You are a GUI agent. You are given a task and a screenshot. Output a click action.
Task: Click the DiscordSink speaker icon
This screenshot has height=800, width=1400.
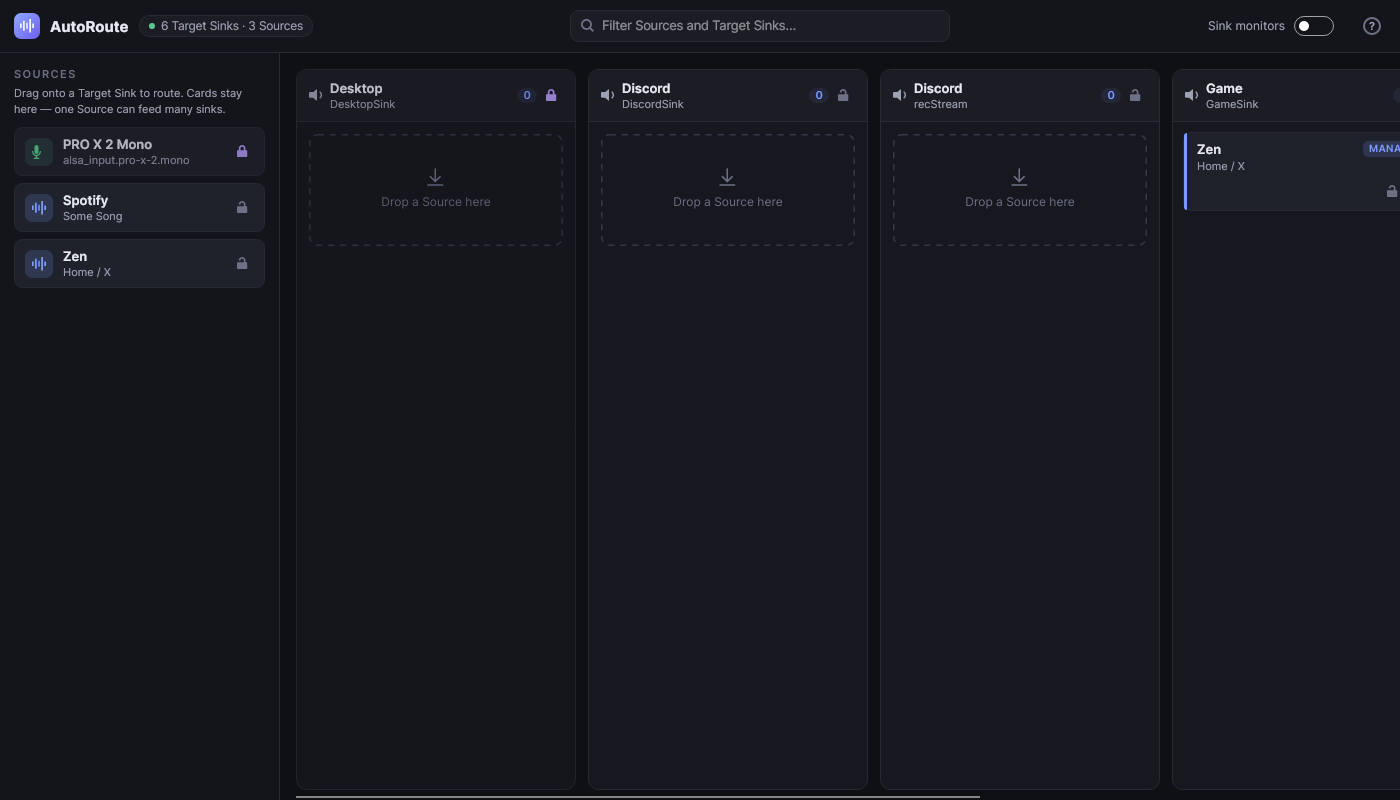[x=607, y=95]
